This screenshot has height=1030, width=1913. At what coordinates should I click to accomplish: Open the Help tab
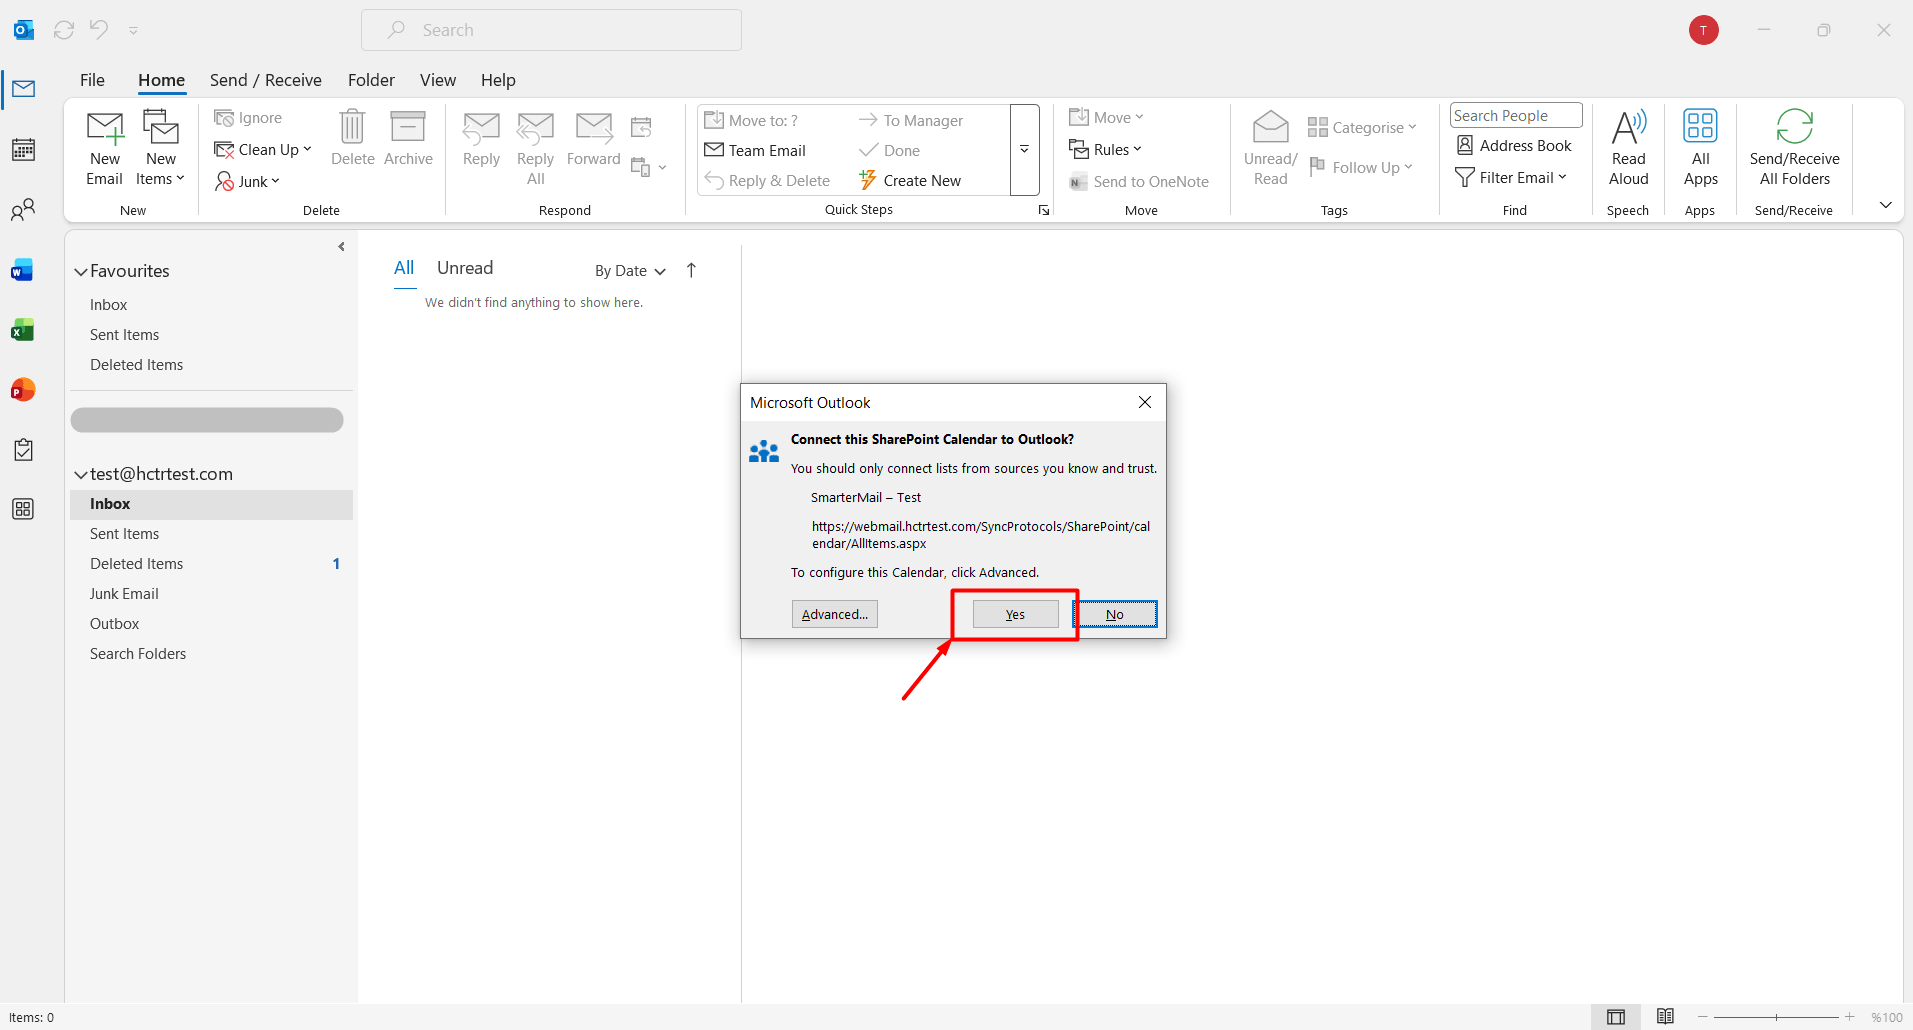[x=498, y=80]
